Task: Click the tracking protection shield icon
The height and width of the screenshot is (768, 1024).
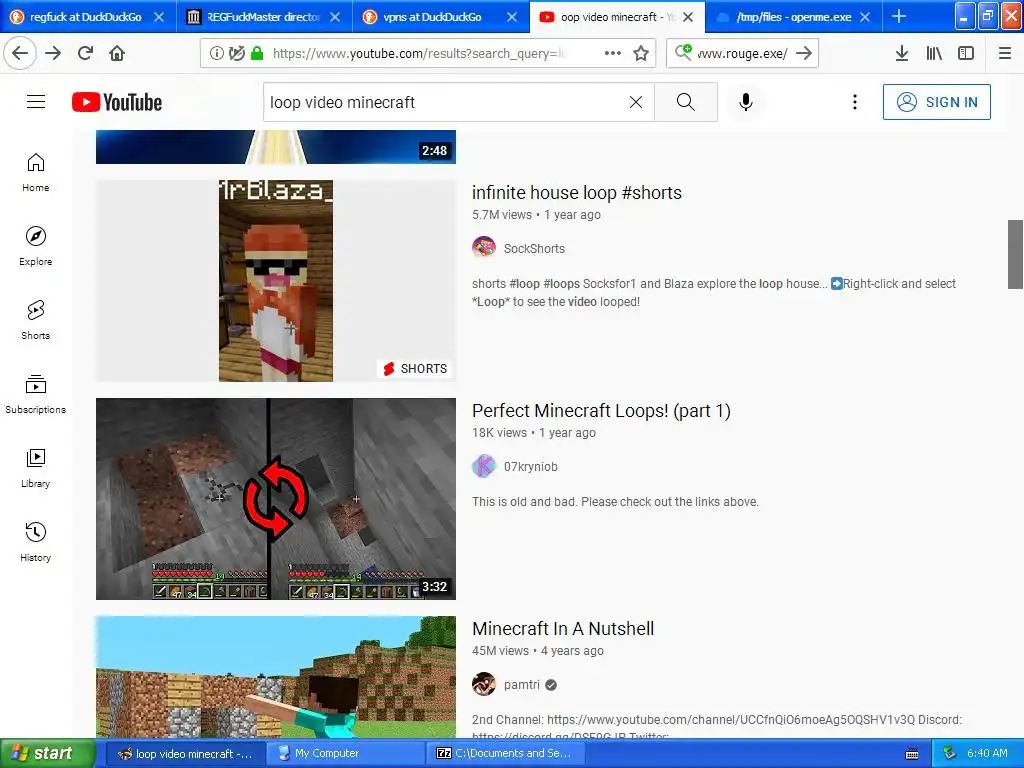Action: pyautogui.click(x=236, y=53)
